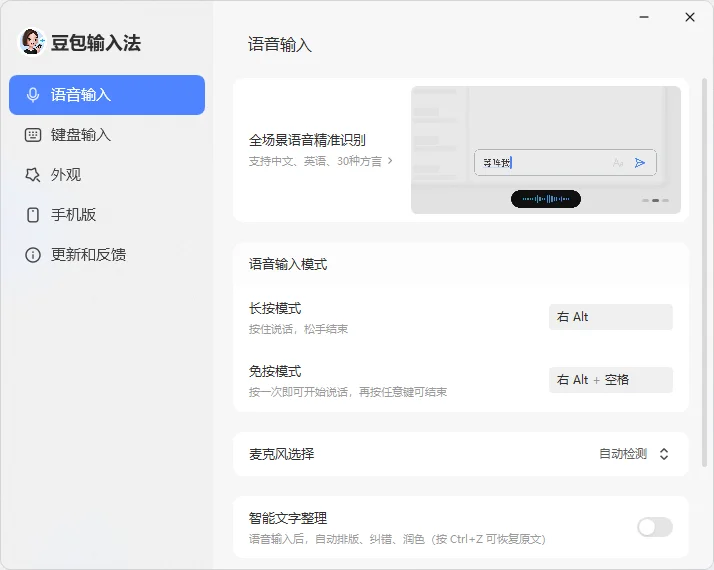Image resolution: width=714 pixels, height=570 pixels.
Task: Click the chevron after 30种方言
Action: 390,161
